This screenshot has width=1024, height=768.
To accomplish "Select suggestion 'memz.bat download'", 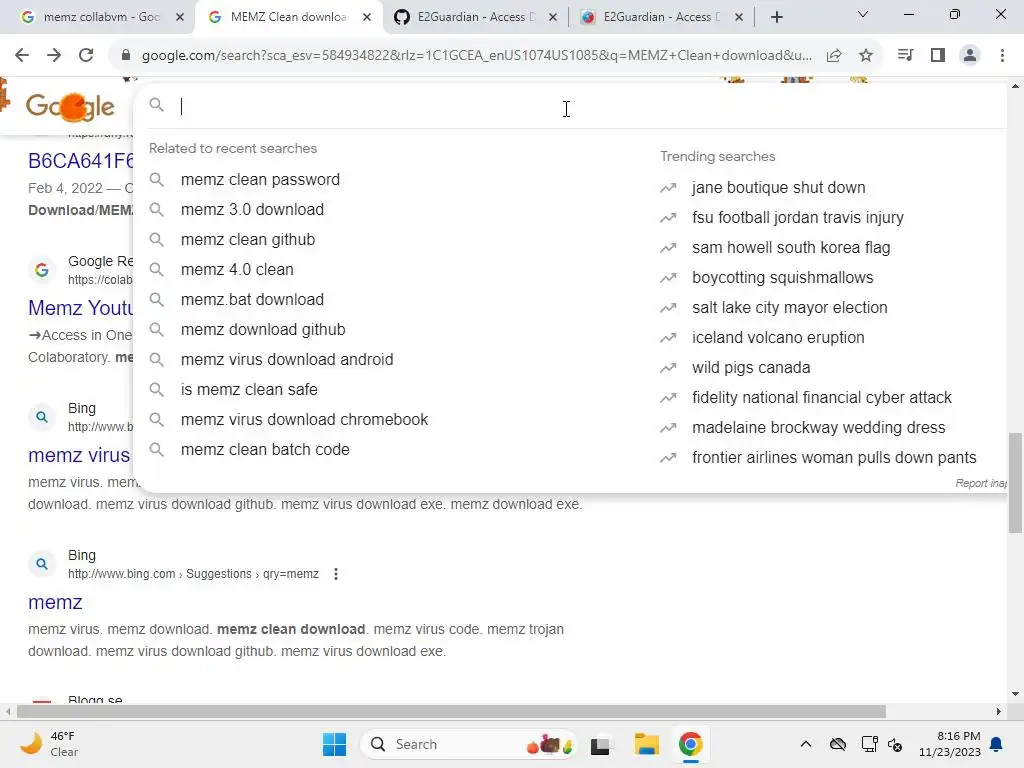I will click(x=252, y=300).
